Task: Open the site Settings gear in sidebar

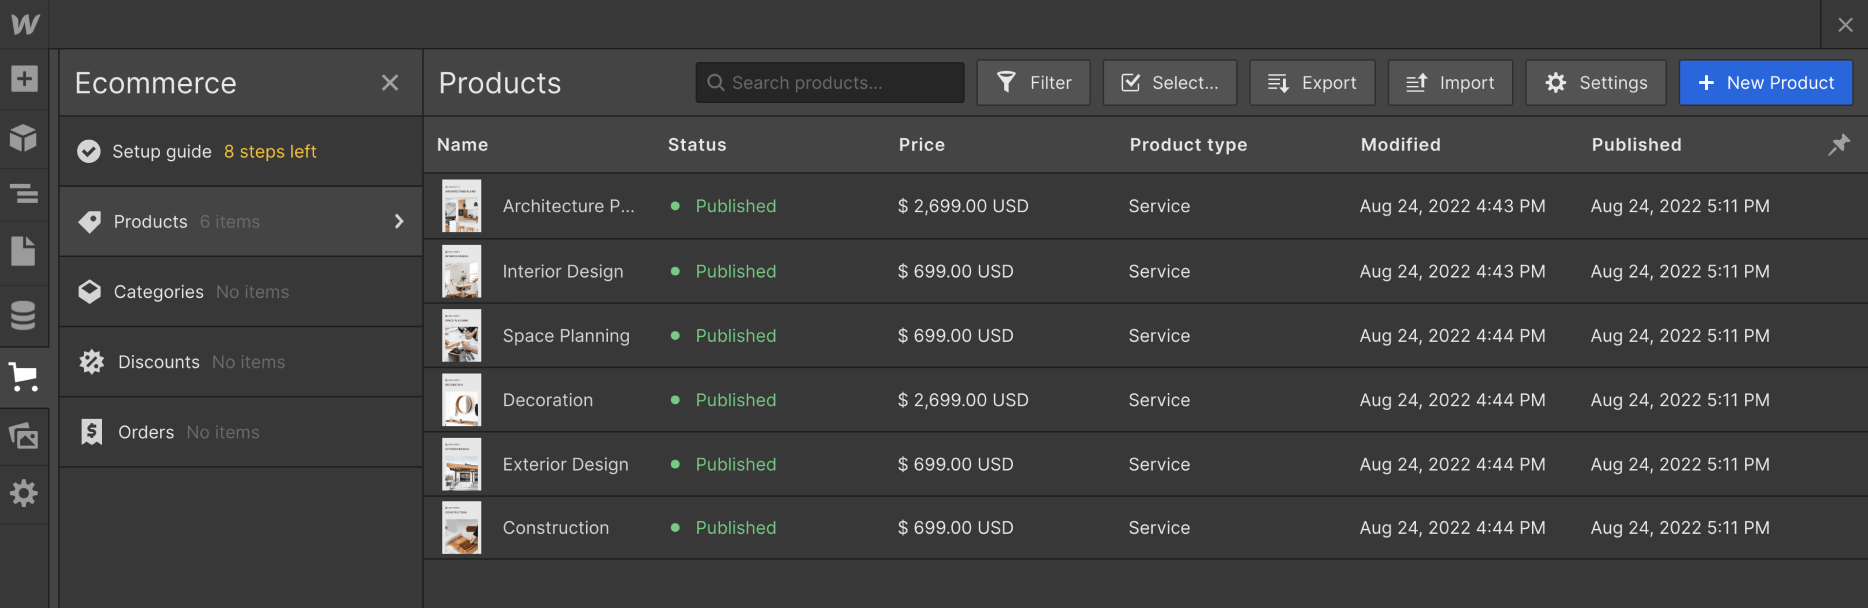Action: pyautogui.click(x=24, y=493)
